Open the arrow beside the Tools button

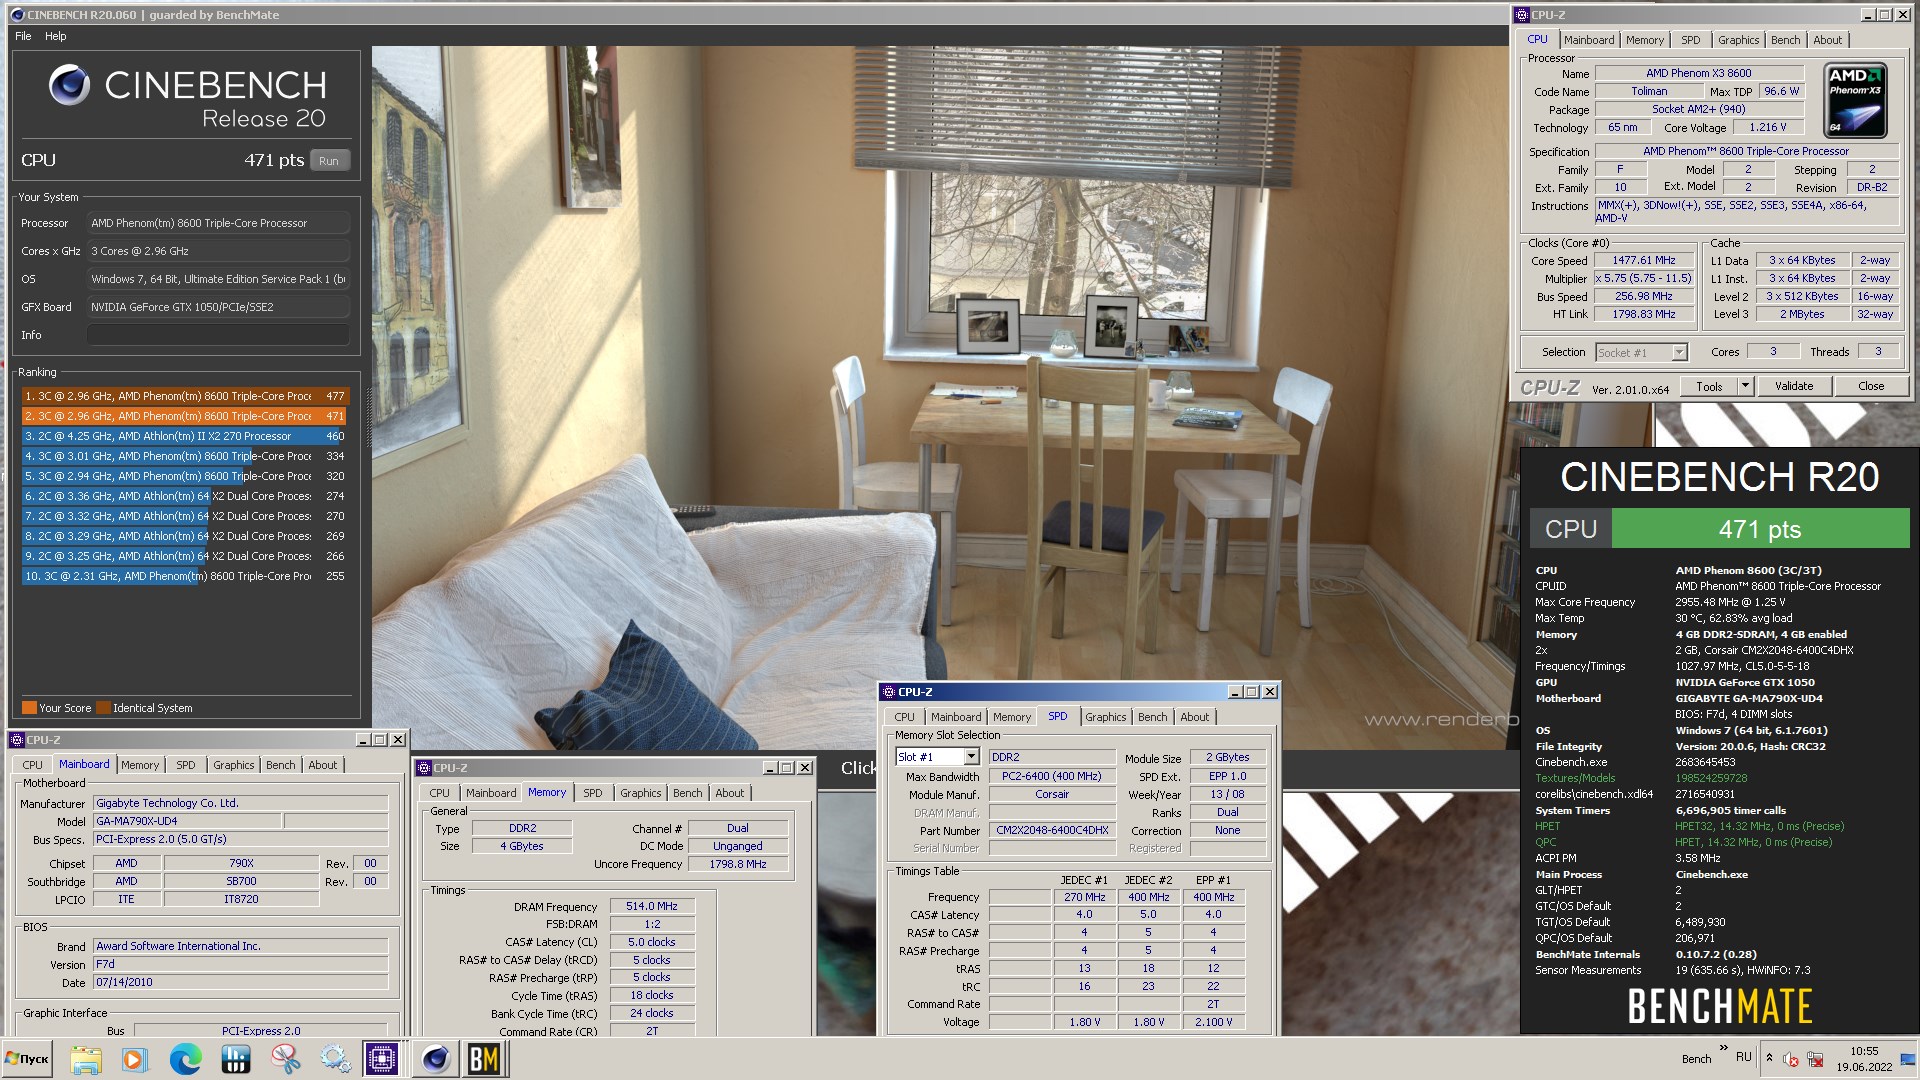pyautogui.click(x=1745, y=386)
